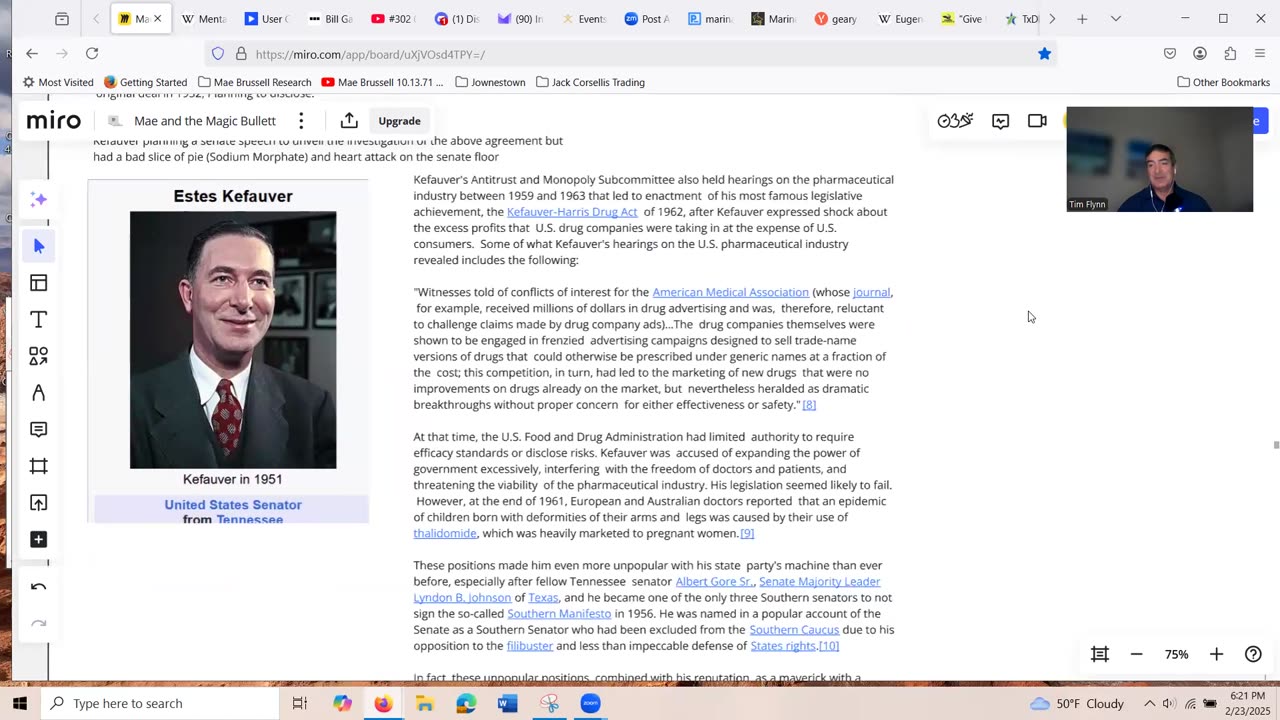Zoom in with the plus button
Screen dimensions: 1280x720
click(1216, 654)
